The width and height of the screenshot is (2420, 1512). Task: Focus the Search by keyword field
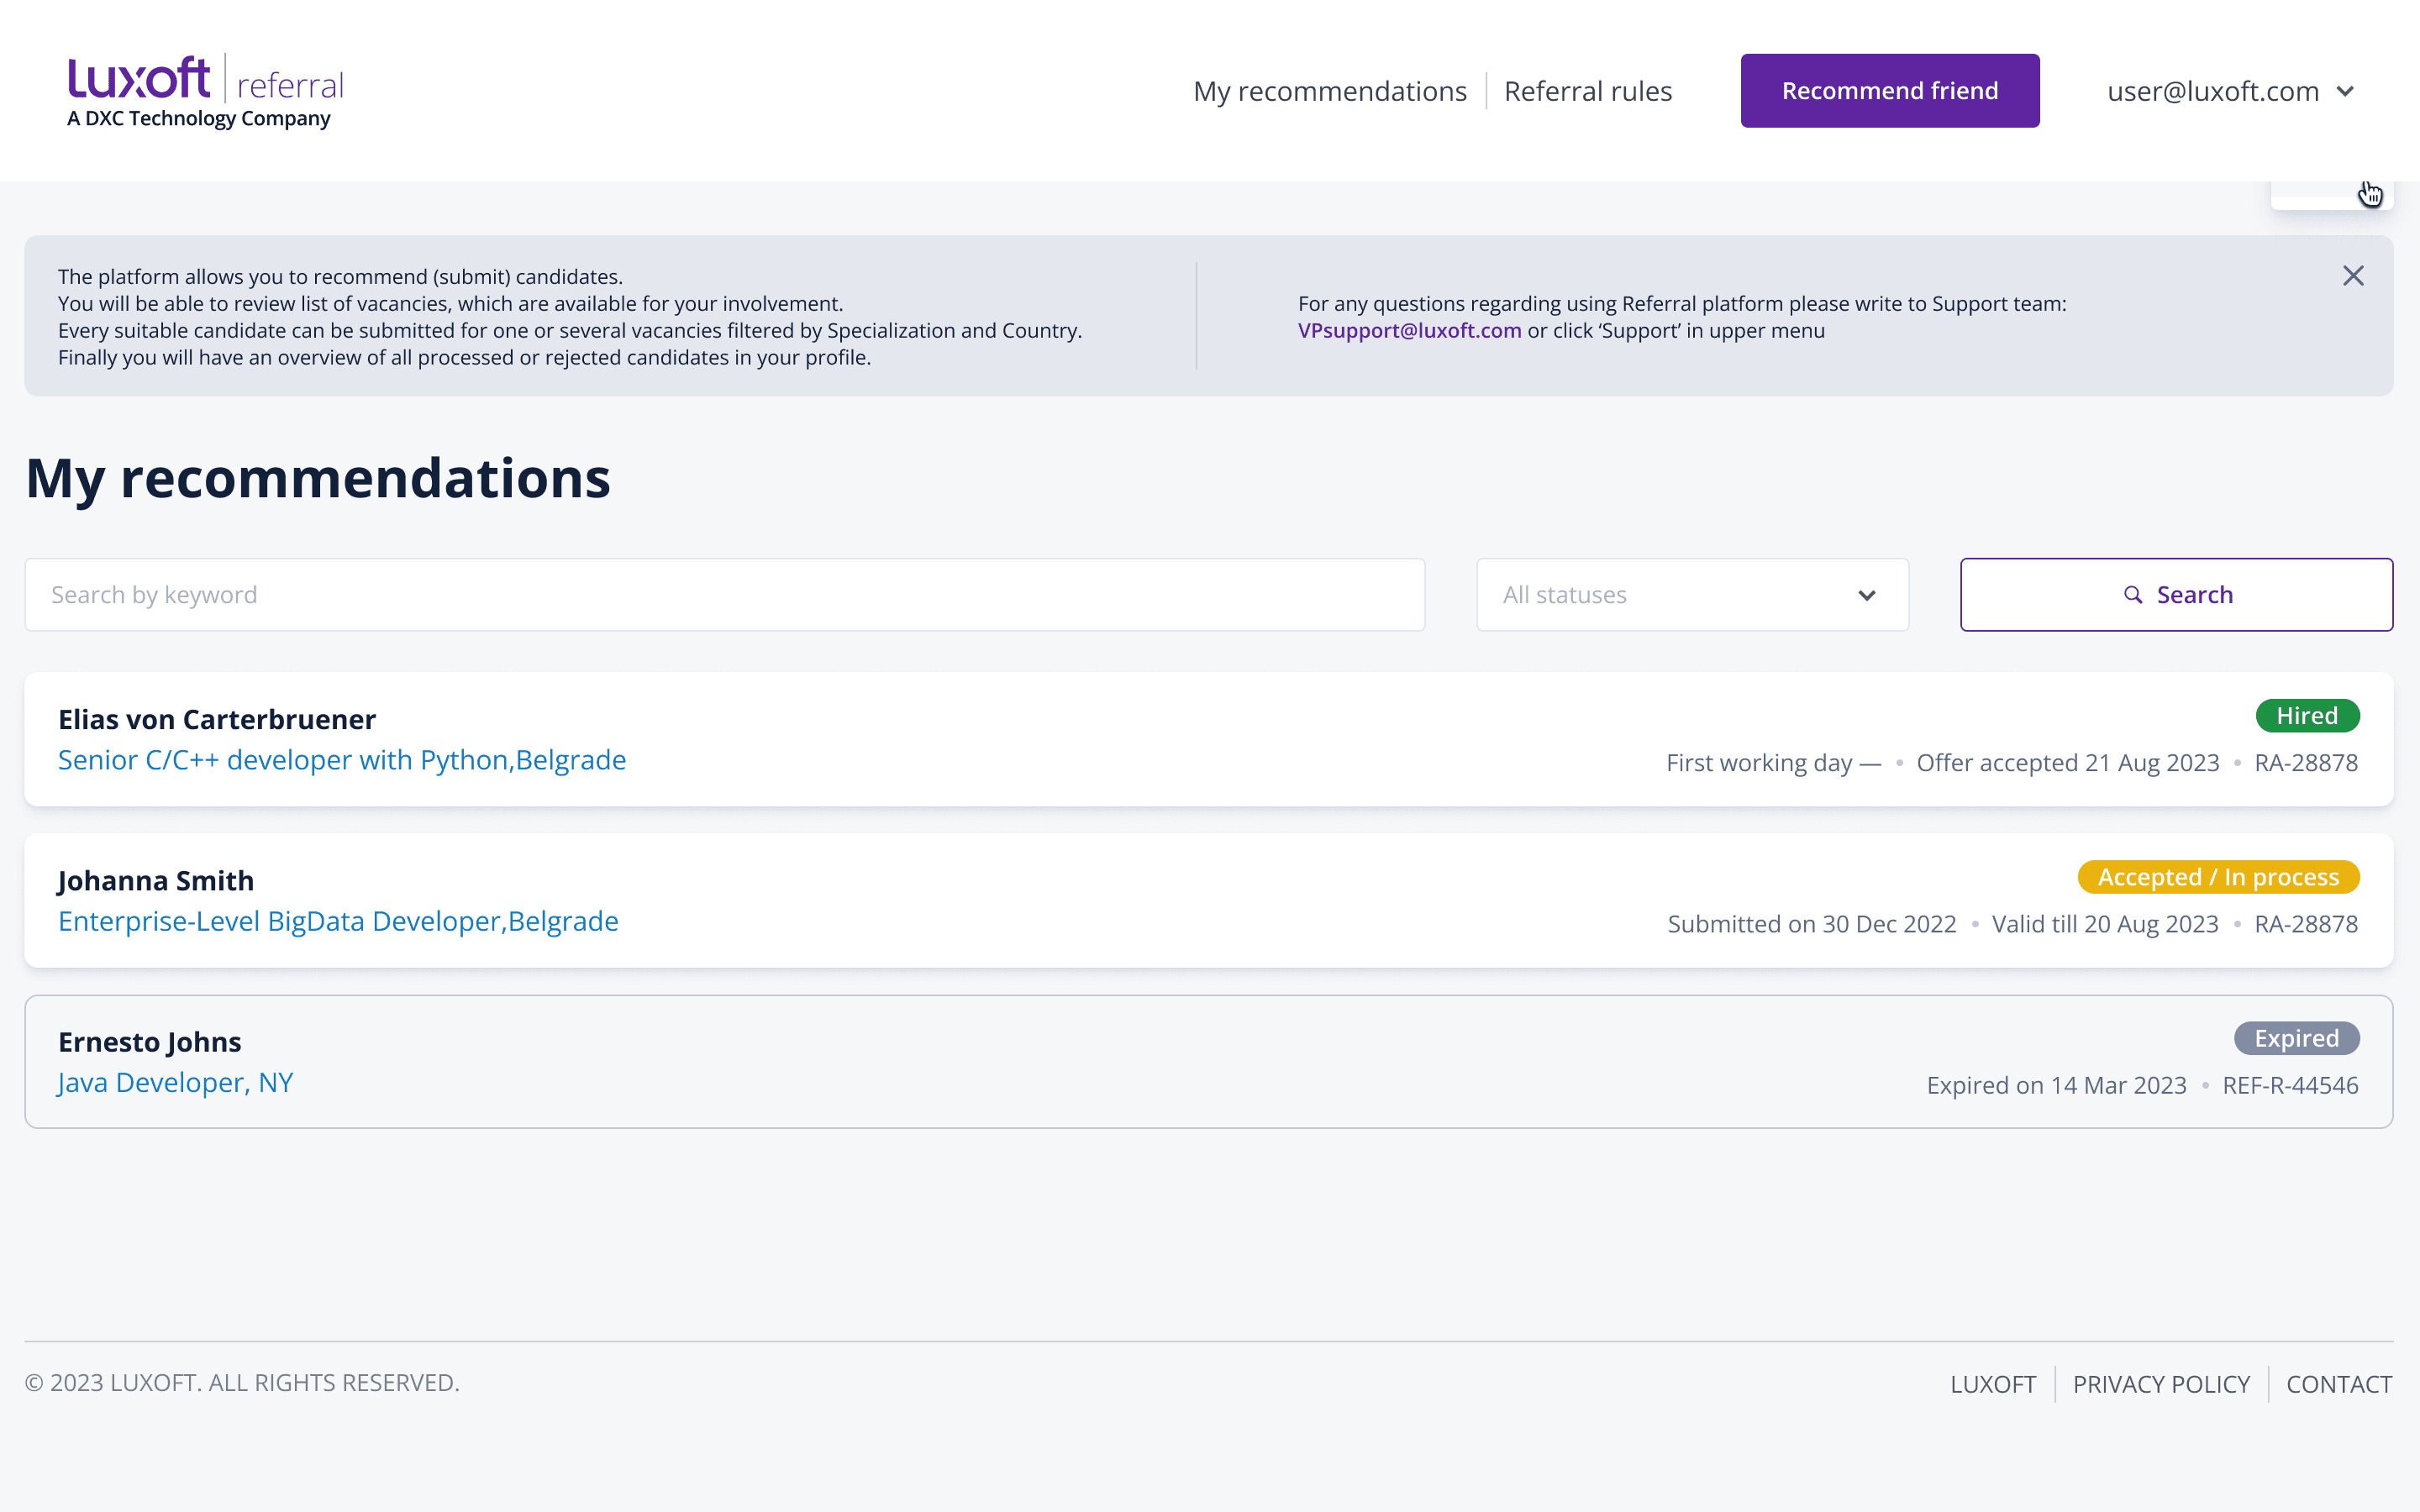(724, 595)
